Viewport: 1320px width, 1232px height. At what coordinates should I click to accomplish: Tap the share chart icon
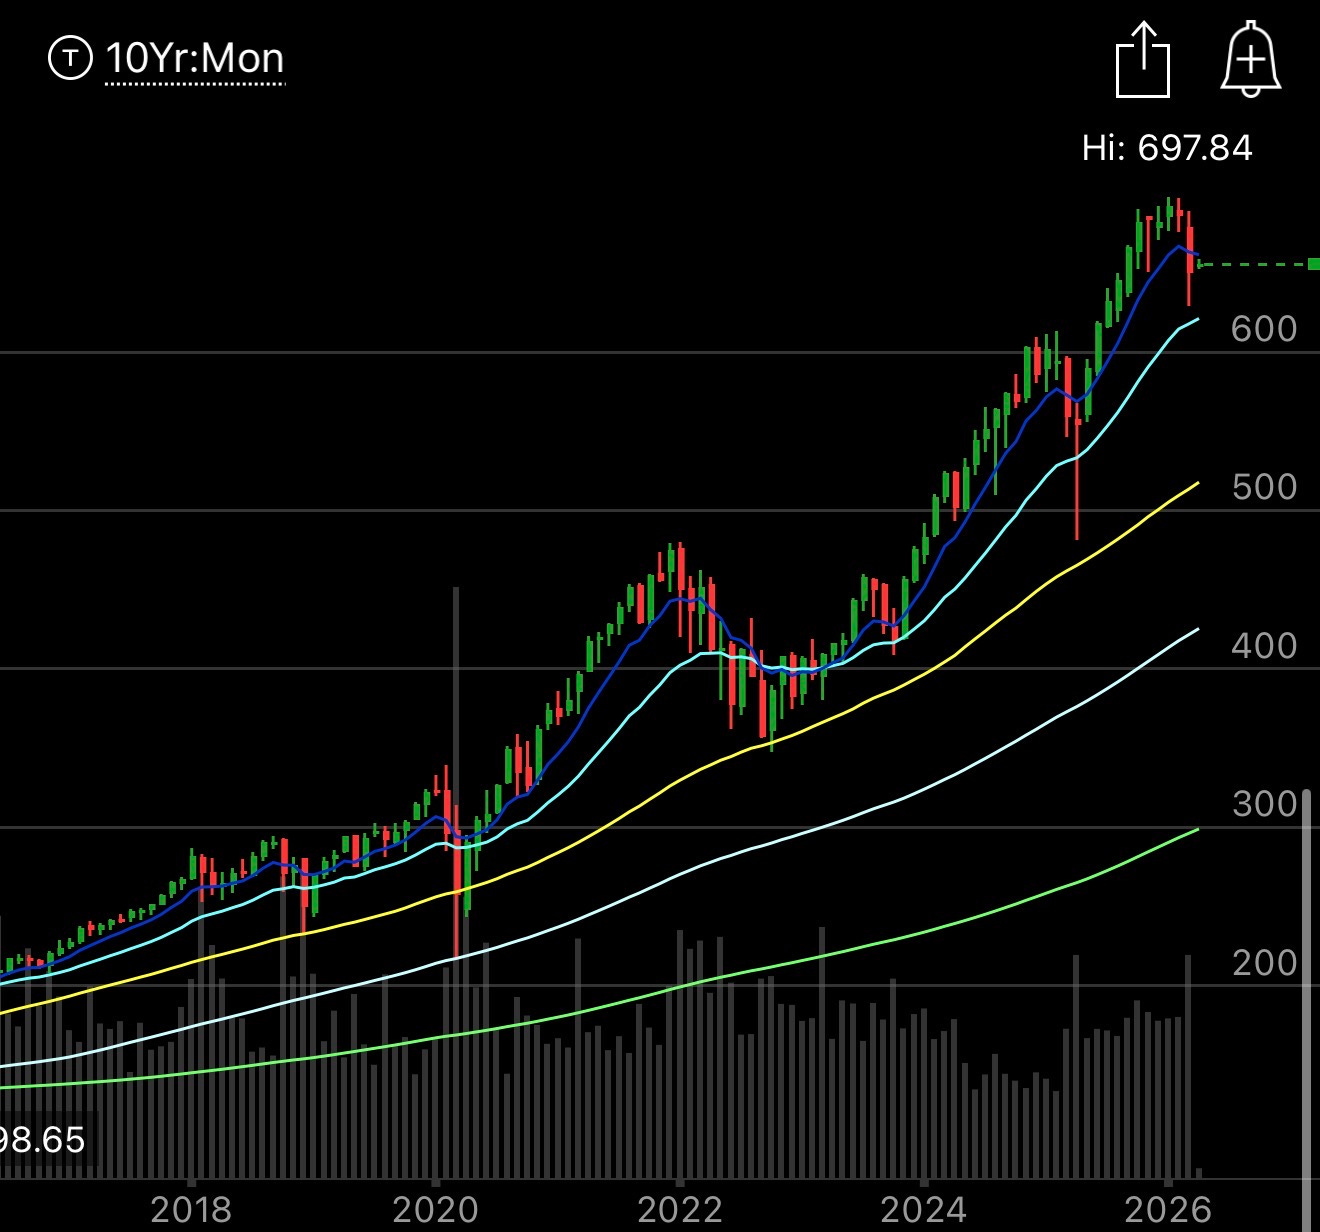[x=1143, y=60]
